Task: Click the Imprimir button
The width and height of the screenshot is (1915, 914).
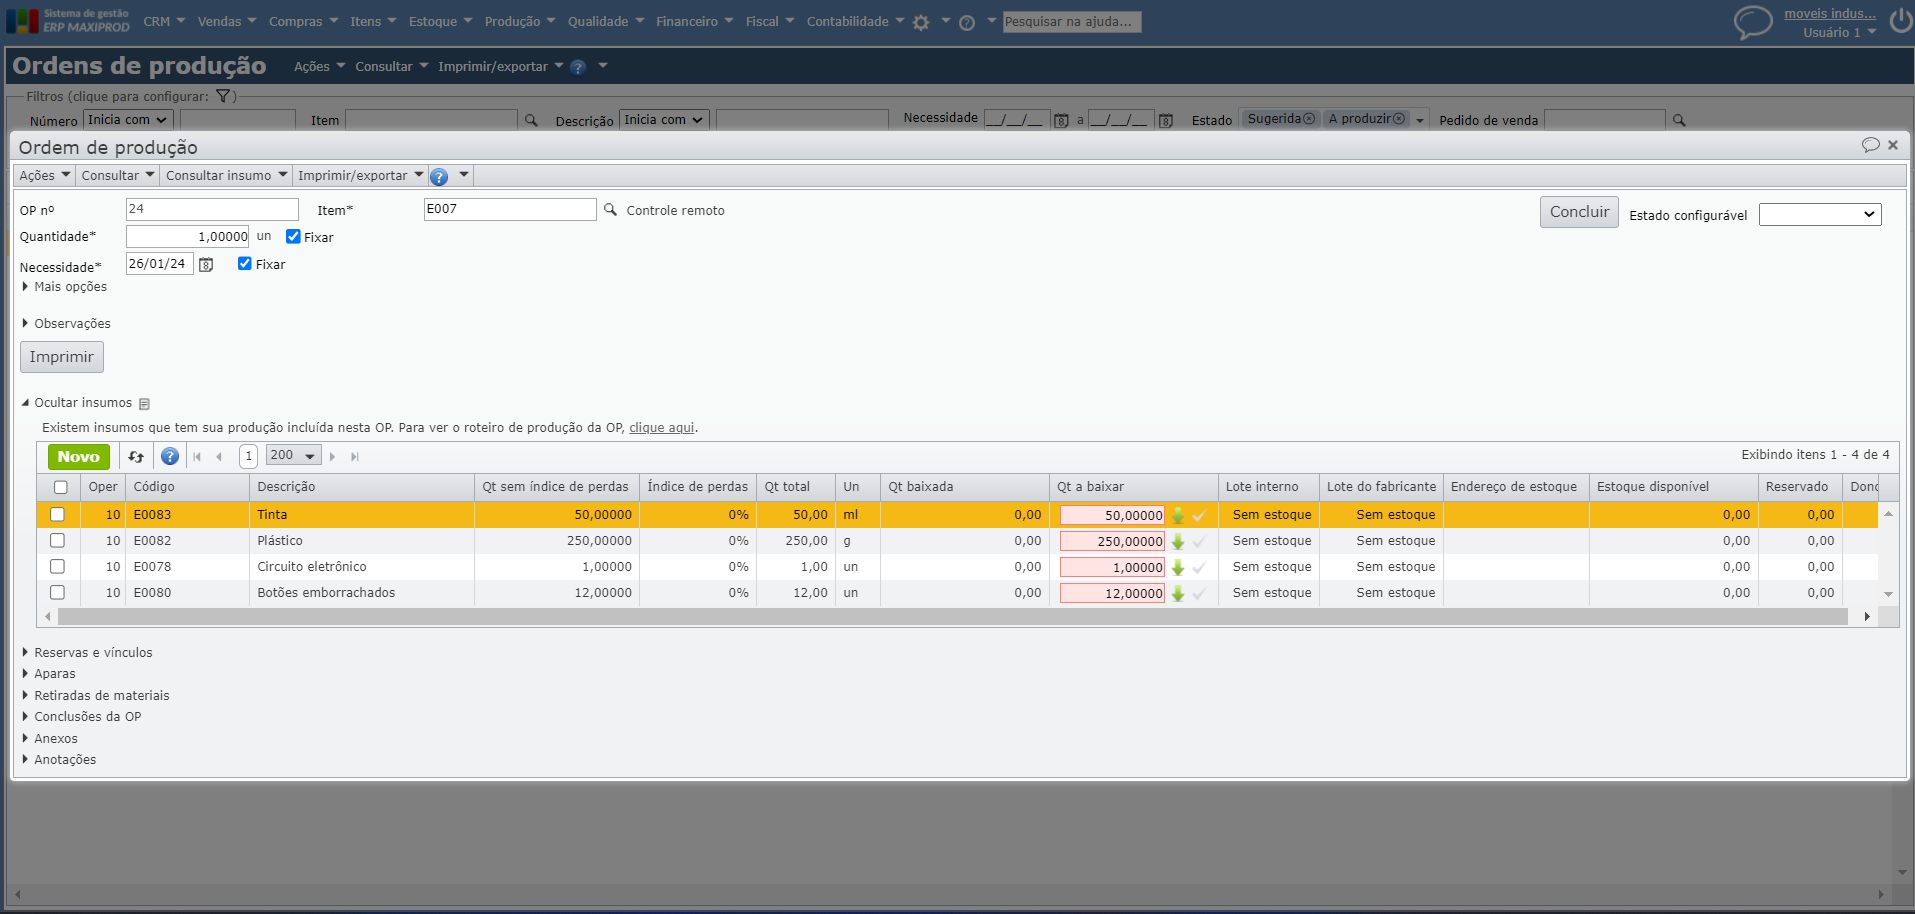Action: [62, 357]
